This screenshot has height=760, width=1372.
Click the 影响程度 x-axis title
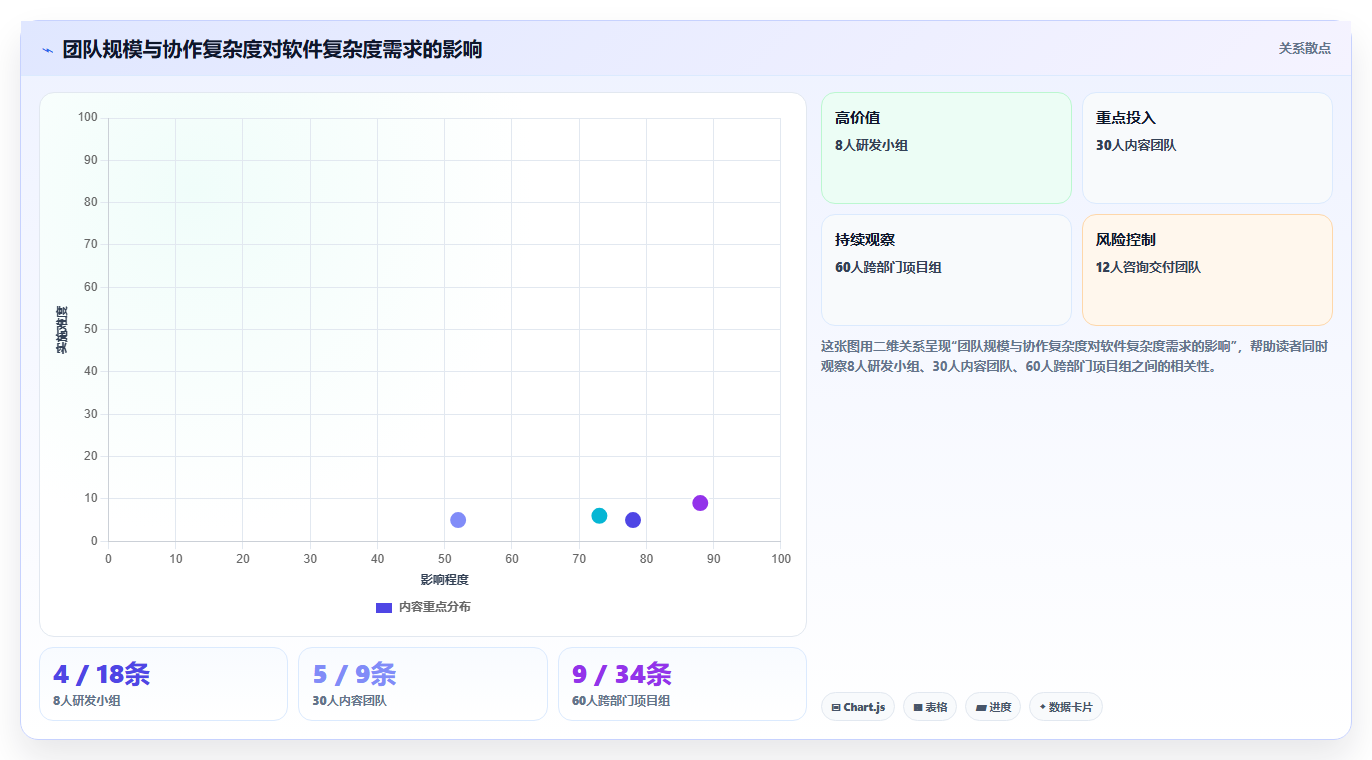coord(444,580)
